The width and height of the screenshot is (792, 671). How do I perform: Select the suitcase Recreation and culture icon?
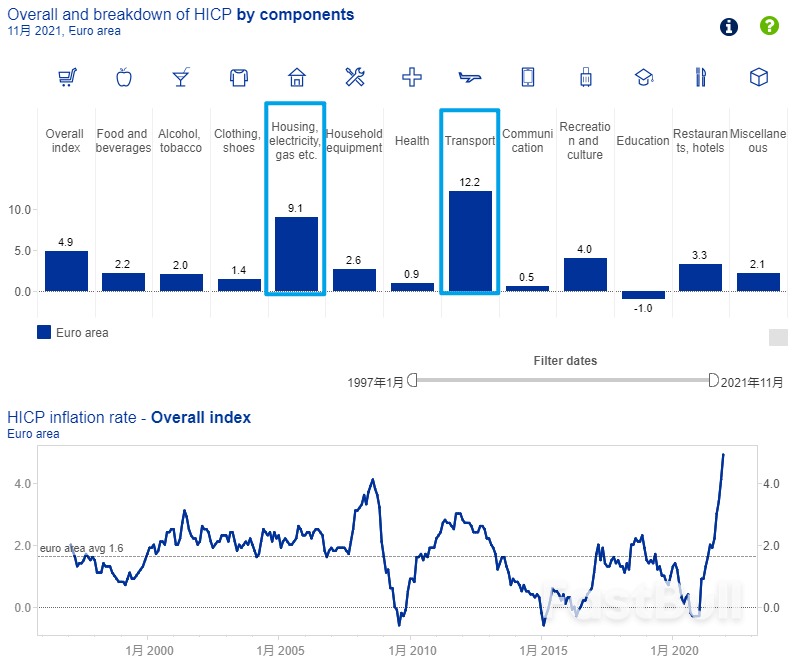coord(585,77)
